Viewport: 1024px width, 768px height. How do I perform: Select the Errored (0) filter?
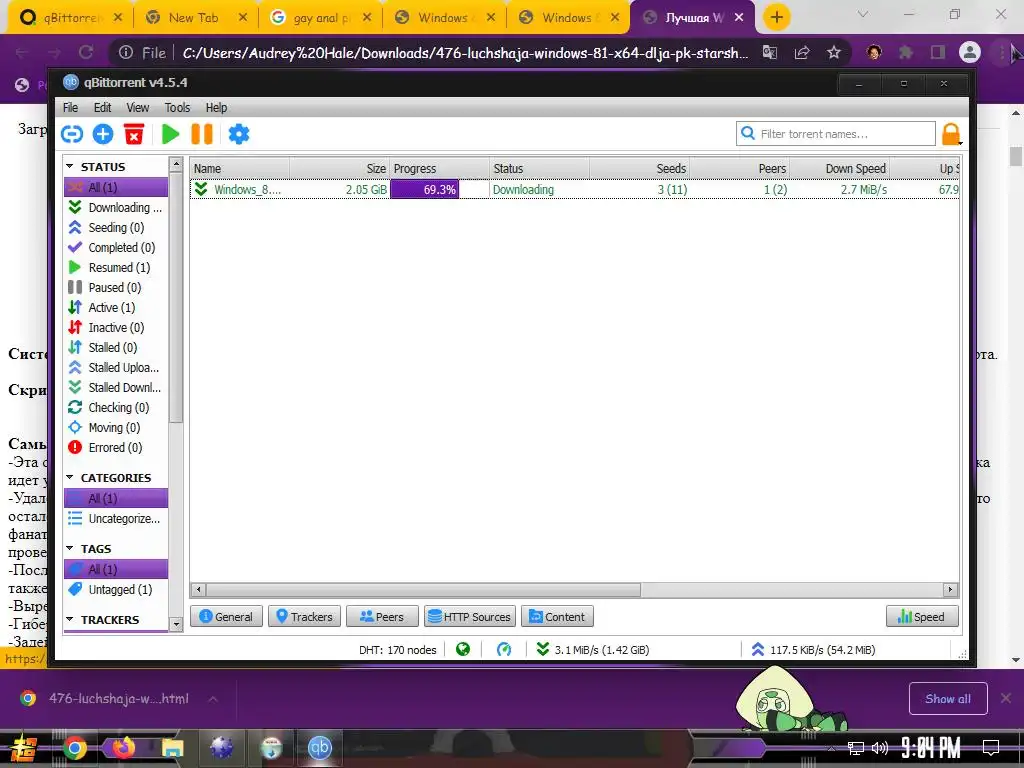coord(116,447)
